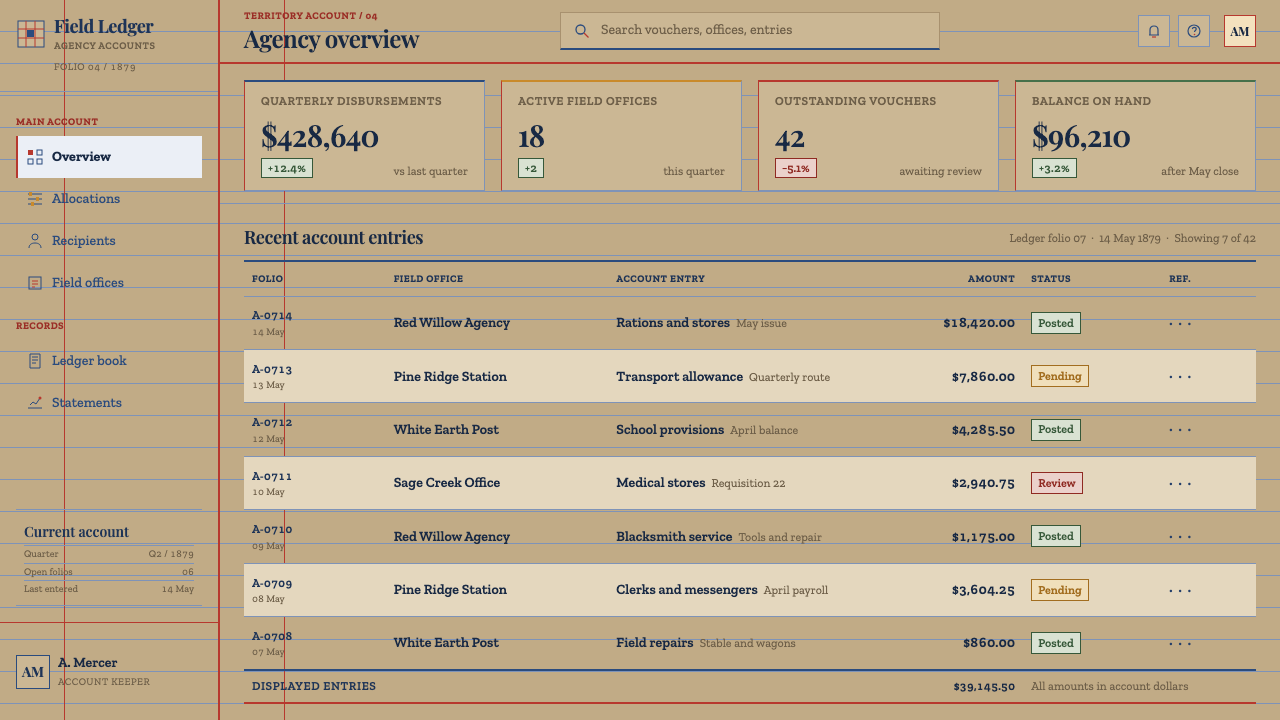
Task: Click the Ledger book icon
Action: [35, 361]
